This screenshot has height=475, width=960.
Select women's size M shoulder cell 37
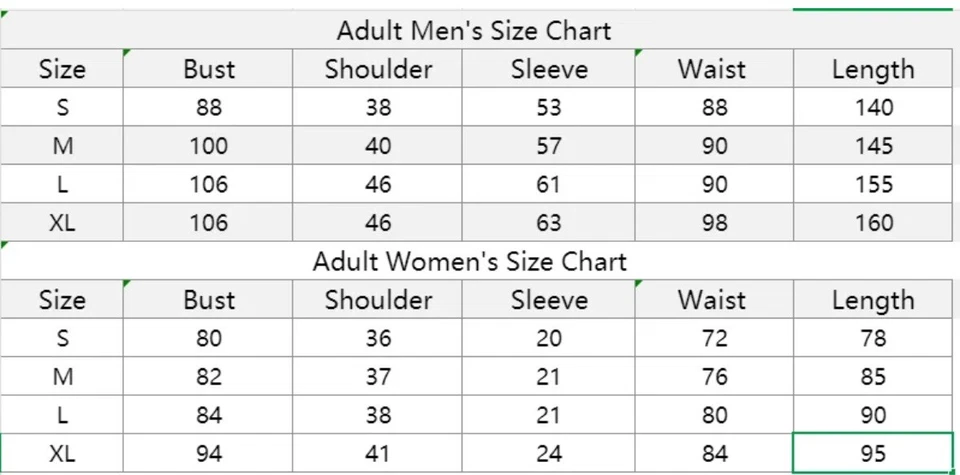378,377
